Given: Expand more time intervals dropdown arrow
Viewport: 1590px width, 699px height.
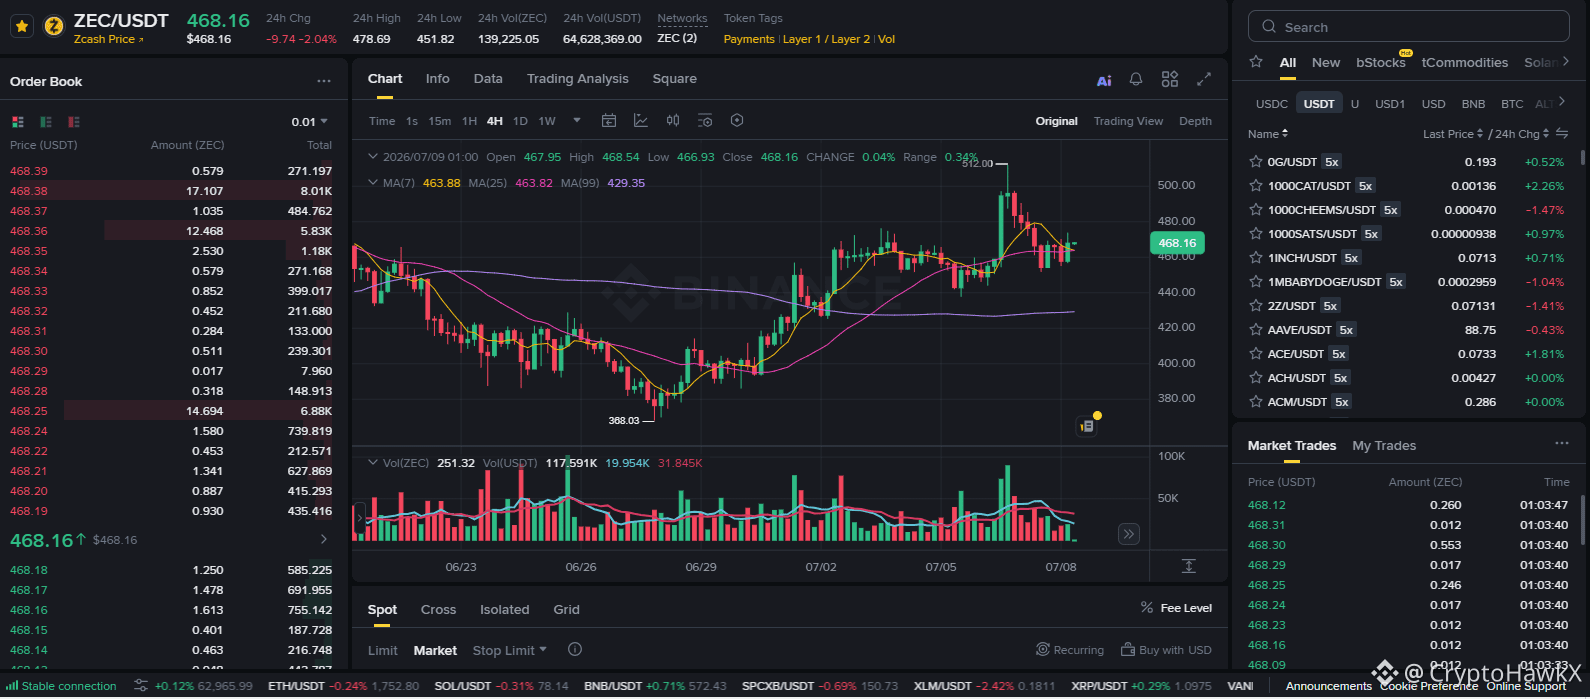Looking at the screenshot, I should point(577,121).
